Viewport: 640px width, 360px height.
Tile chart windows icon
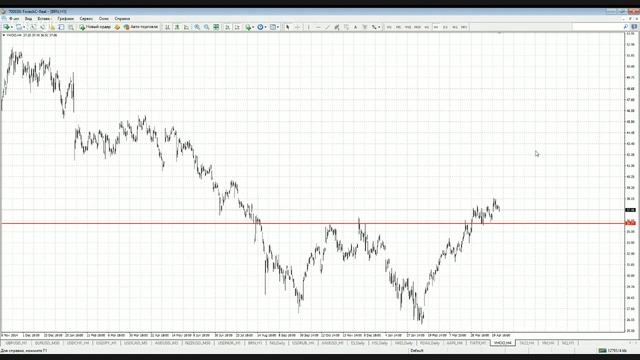(x=216, y=27)
